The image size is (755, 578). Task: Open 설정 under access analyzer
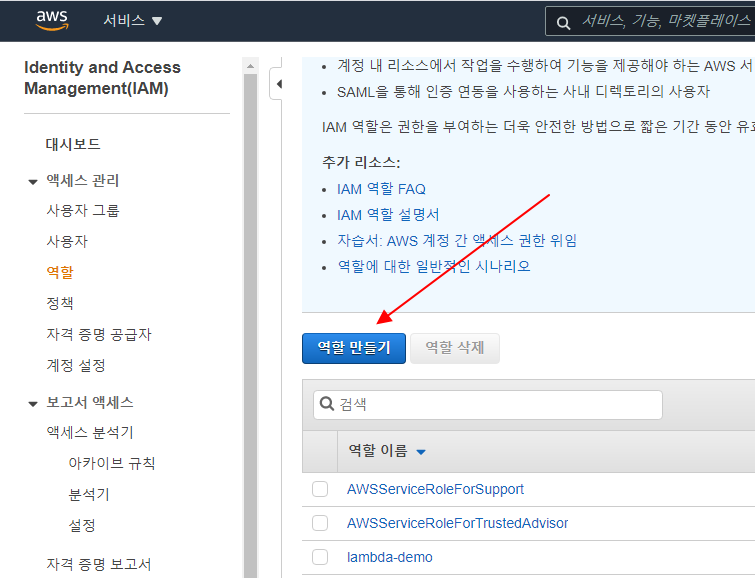[82, 525]
